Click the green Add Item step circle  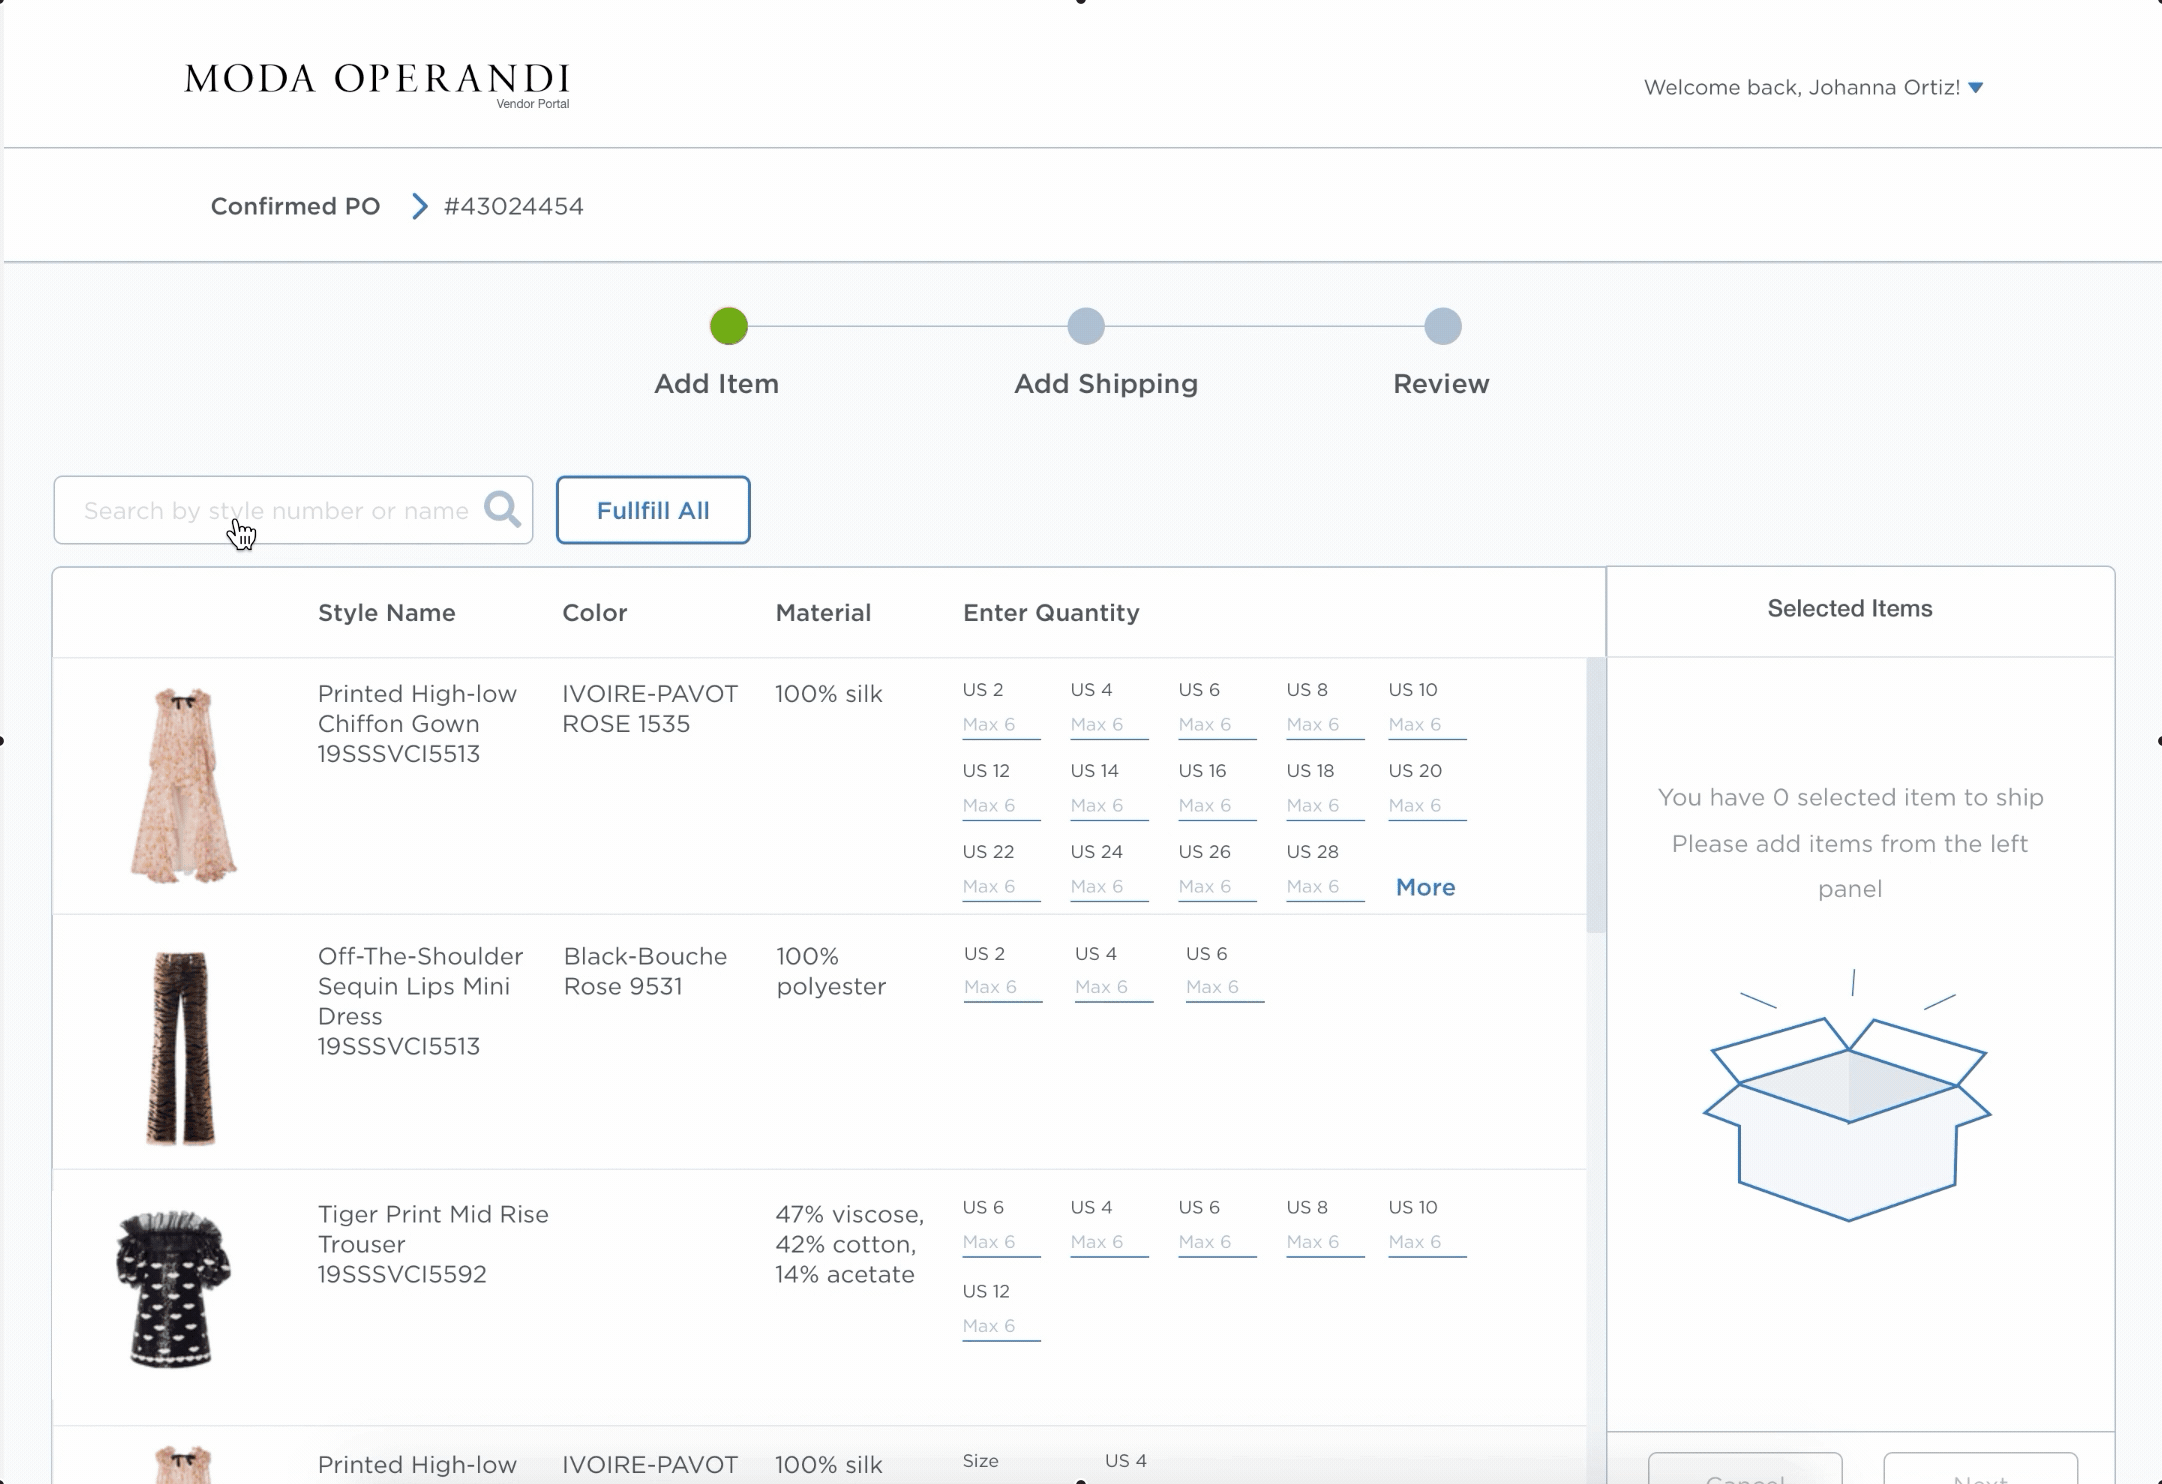pyautogui.click(x=729, y=326)
